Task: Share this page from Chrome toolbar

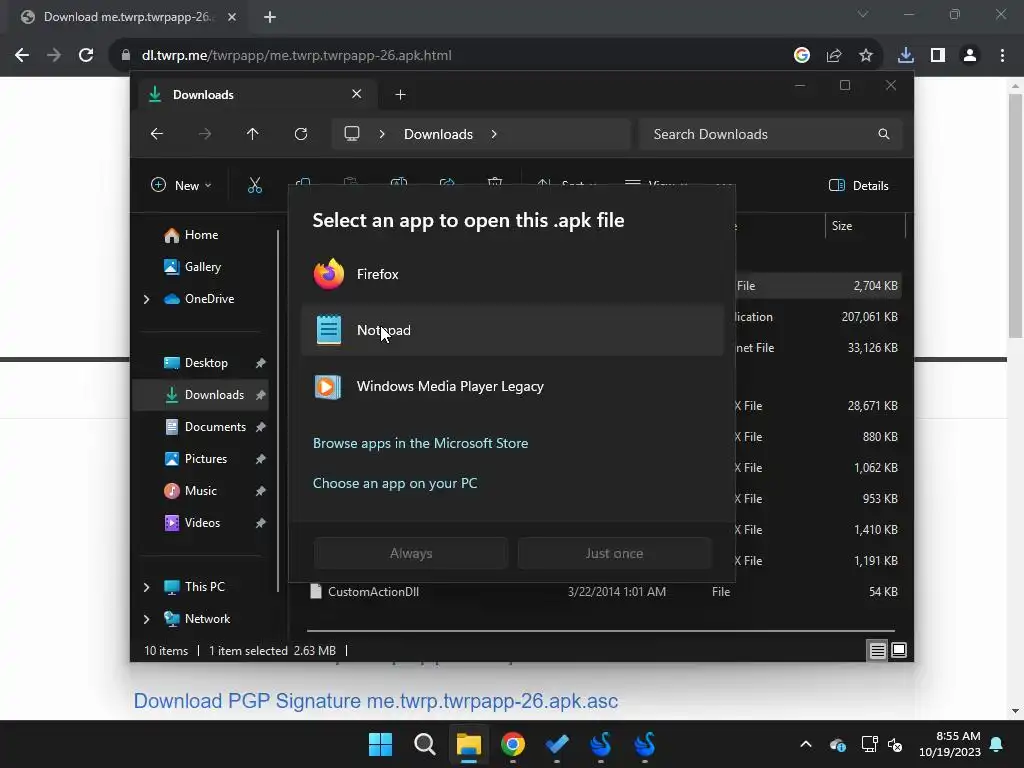Action: point(834,56)
